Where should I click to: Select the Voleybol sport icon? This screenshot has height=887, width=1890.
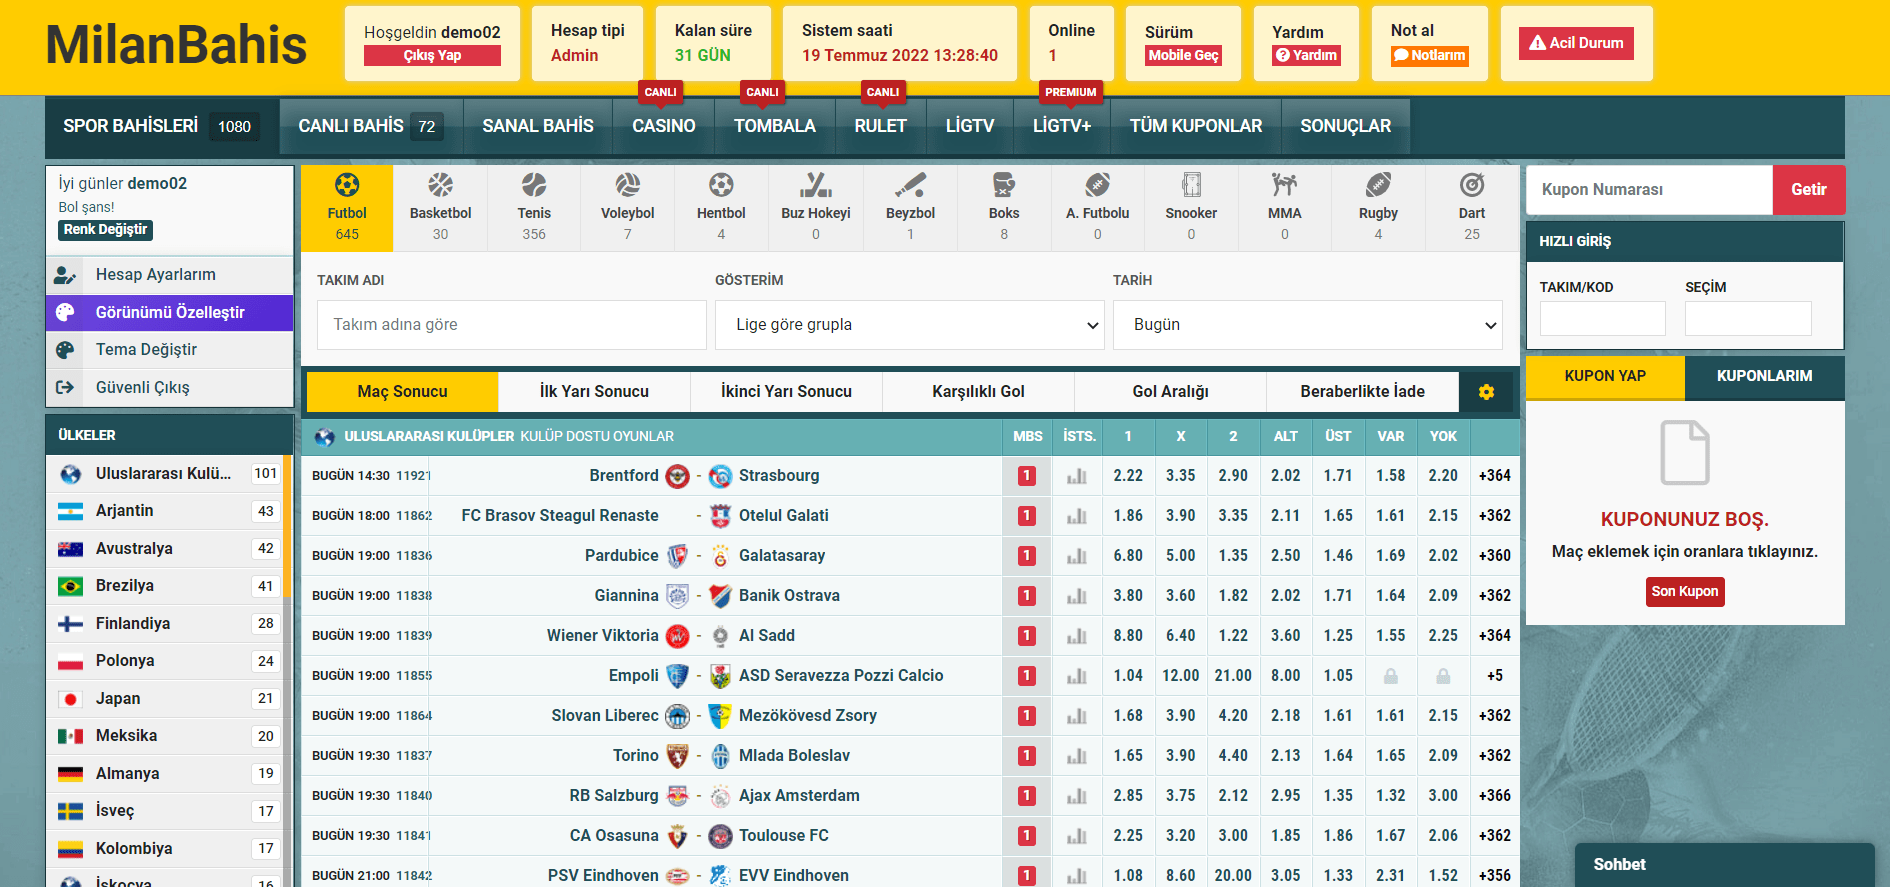click(x=628, y=185)
